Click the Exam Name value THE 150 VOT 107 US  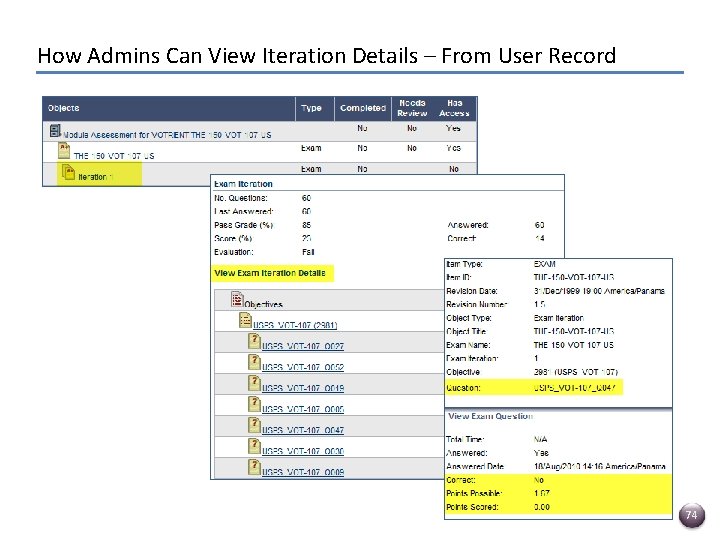click(x=574, y=345)
